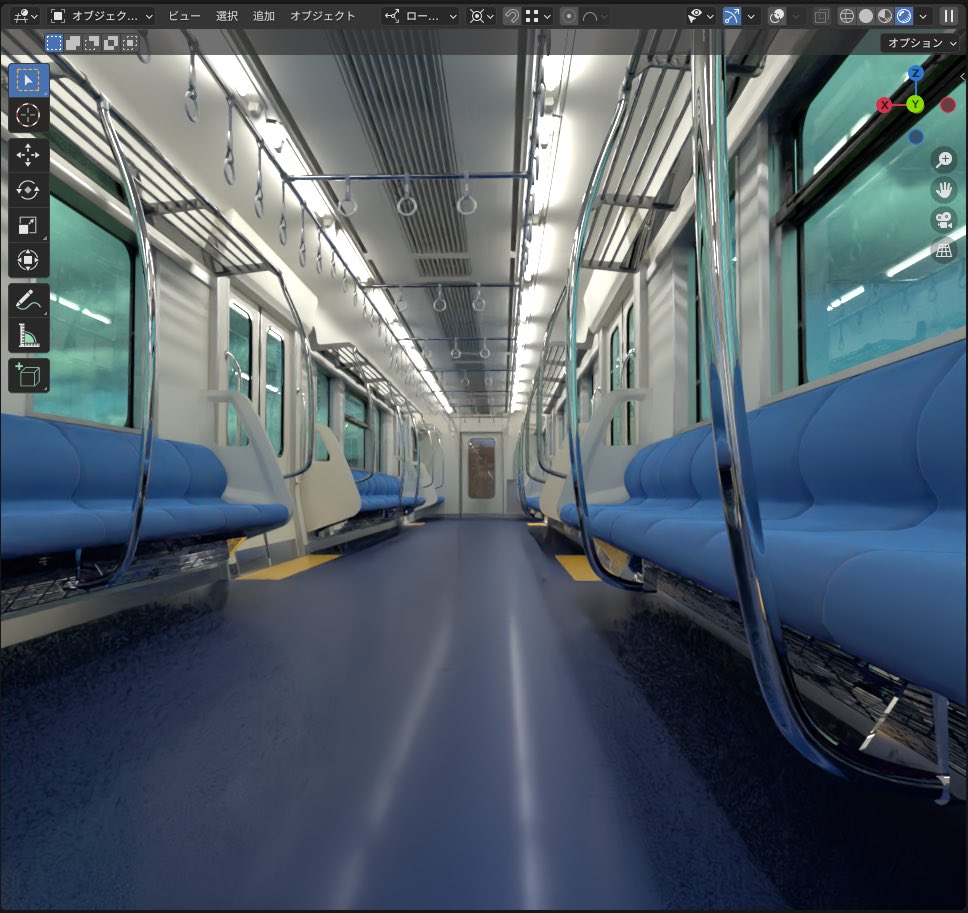This screenshot has height=913, width=968.
Task: Select the Select Box tool
Action: tap(28, 80)
